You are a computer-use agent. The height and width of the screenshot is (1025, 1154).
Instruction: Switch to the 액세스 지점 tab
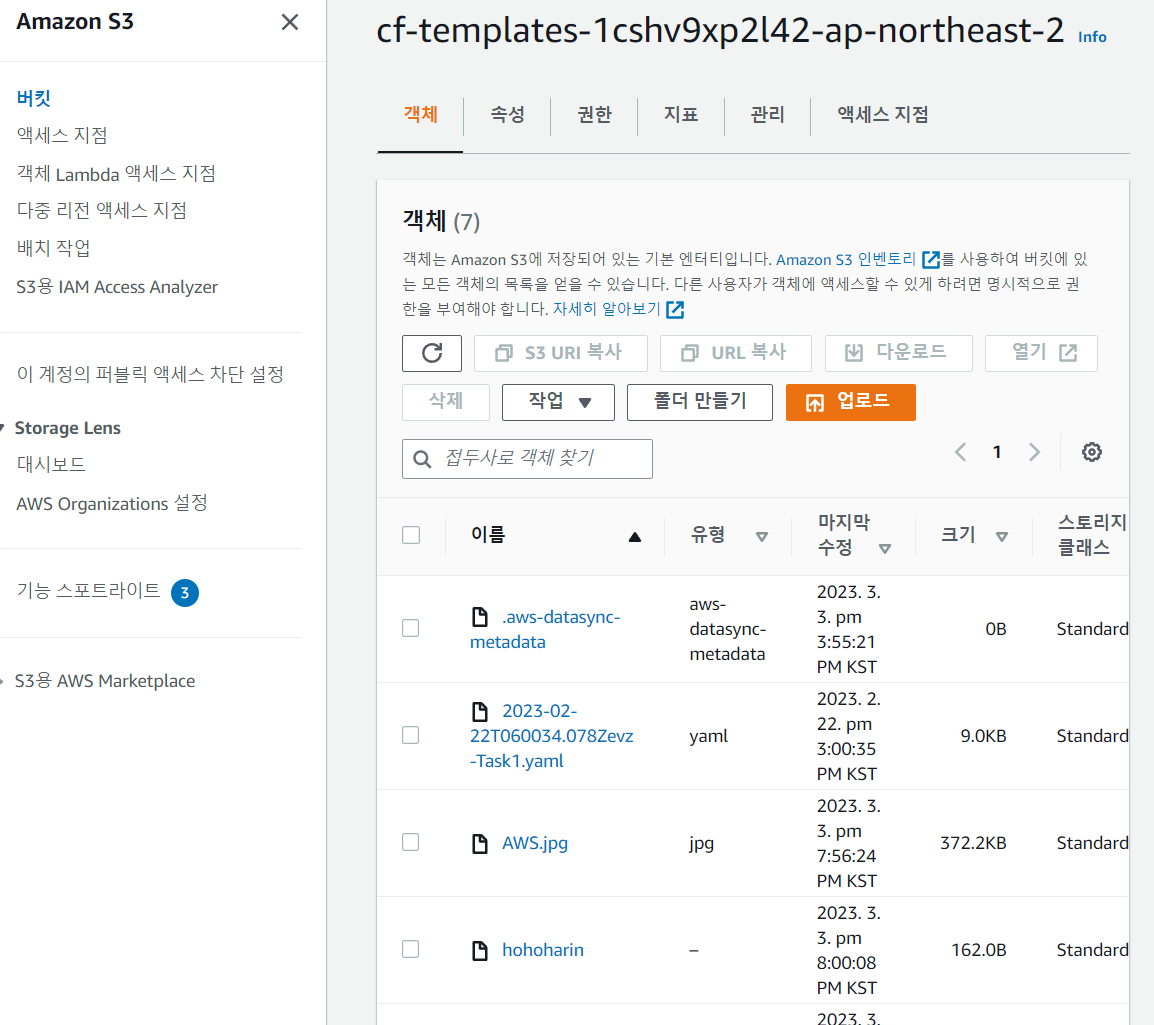(x=882, y=115)
